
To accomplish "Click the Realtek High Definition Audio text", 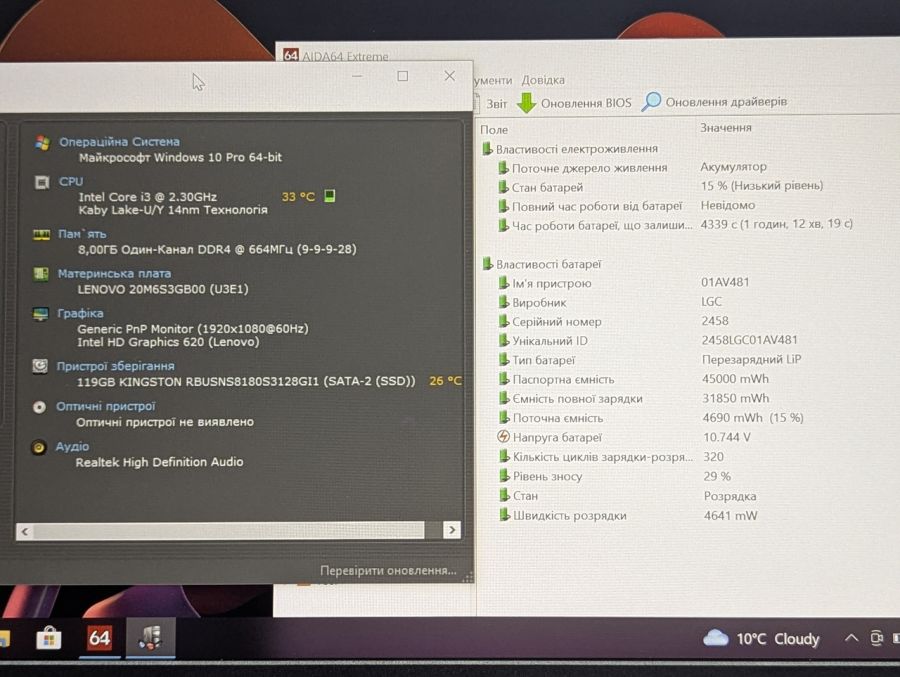I will click(160, 462).
